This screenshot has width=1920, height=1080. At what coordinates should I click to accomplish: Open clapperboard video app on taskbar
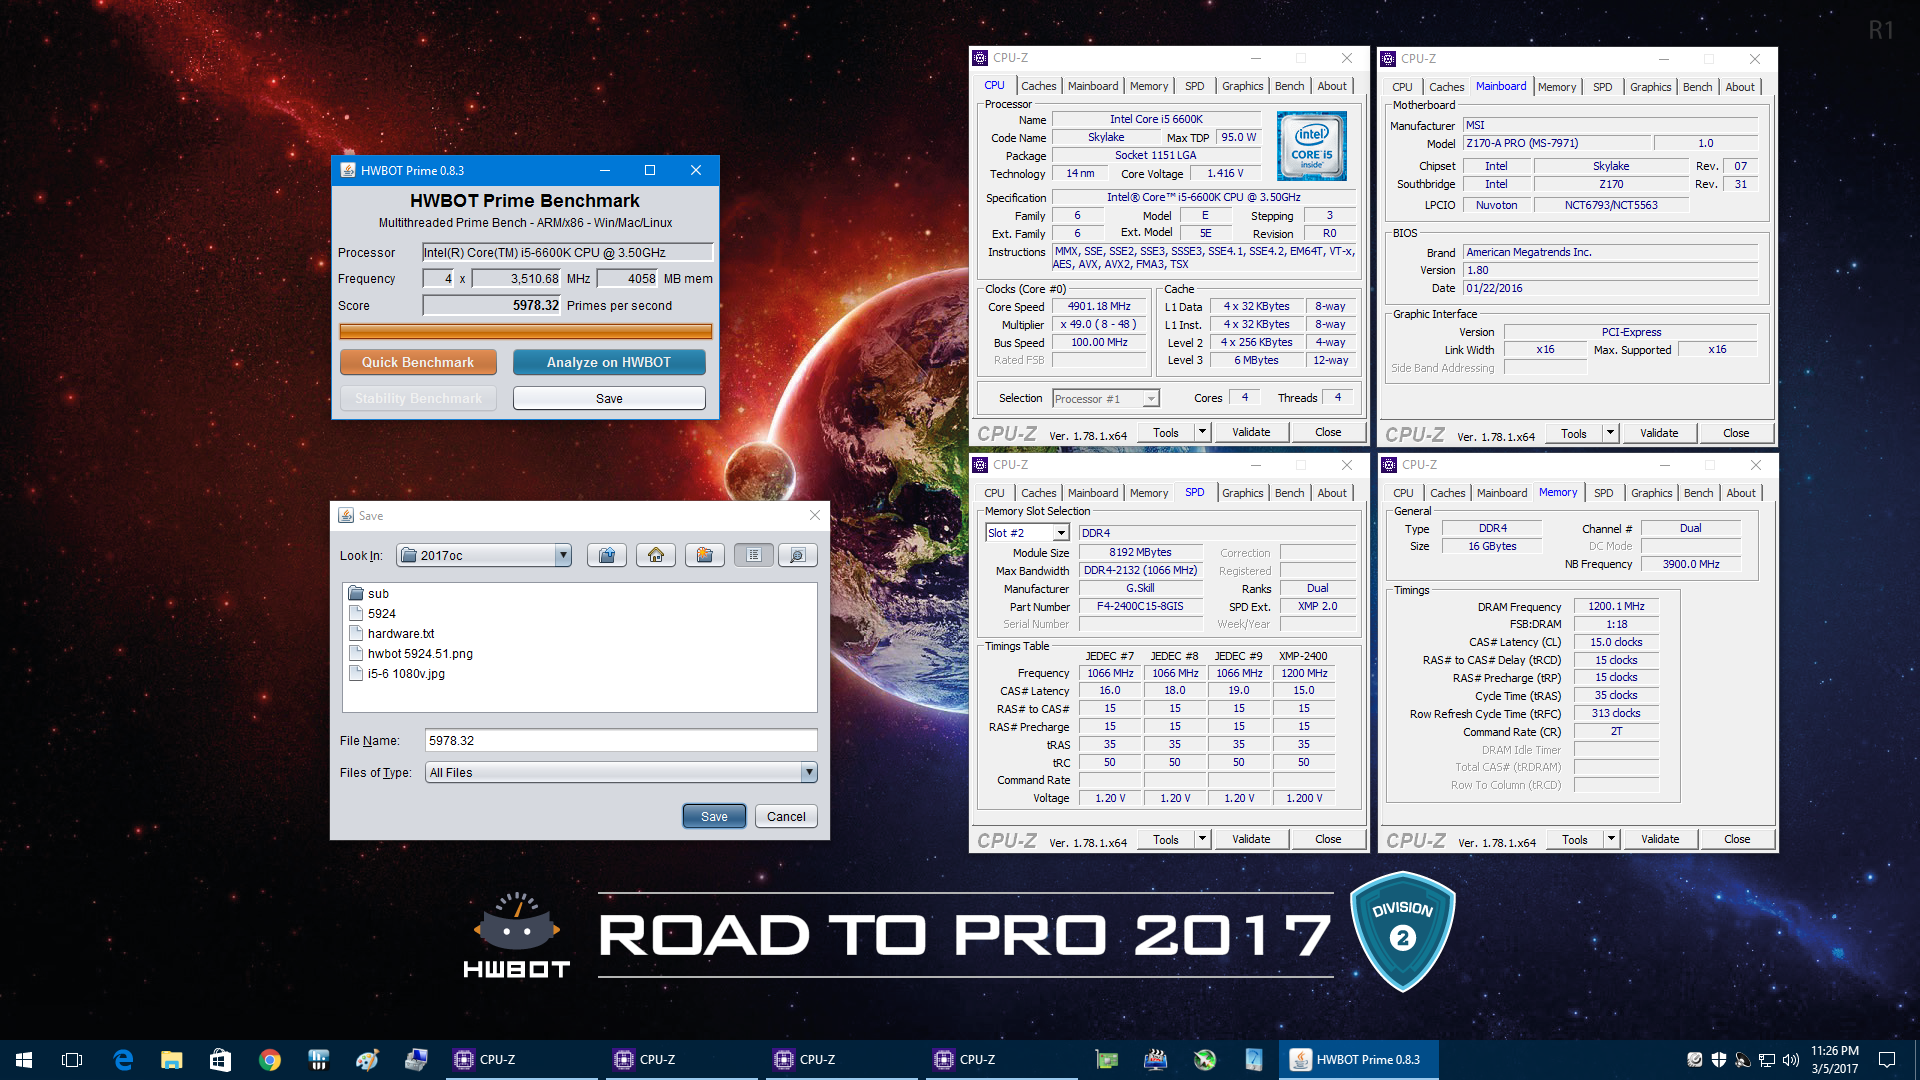(1155, 1059)
